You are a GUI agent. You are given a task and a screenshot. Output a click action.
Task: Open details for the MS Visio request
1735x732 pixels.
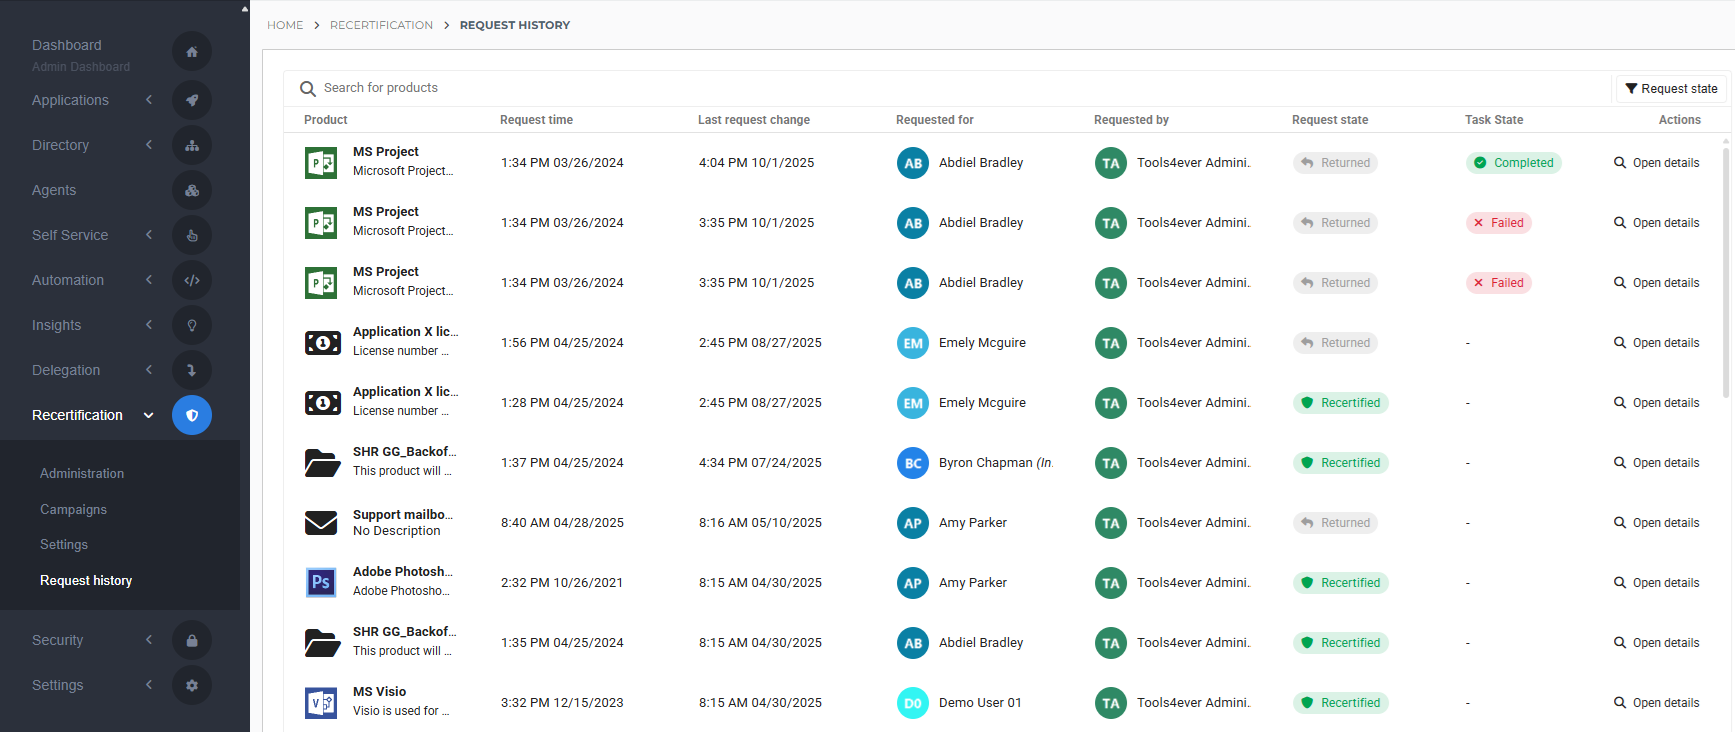[1656, 703]
